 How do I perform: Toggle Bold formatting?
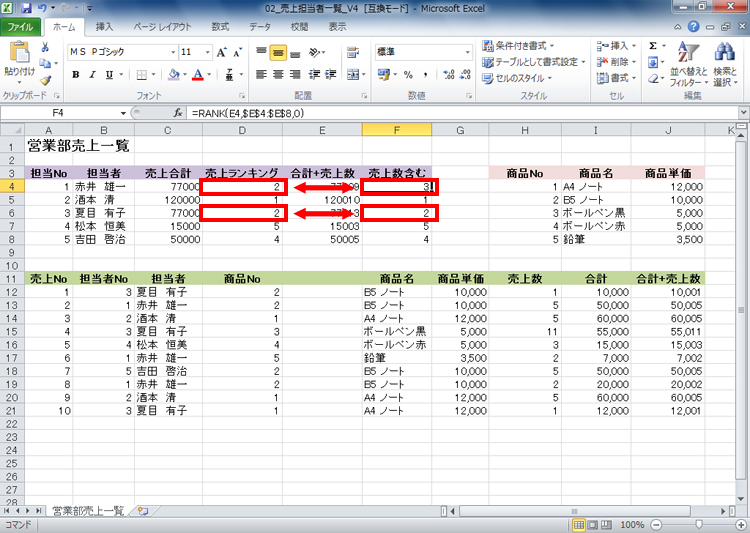[x=76, y=75]
